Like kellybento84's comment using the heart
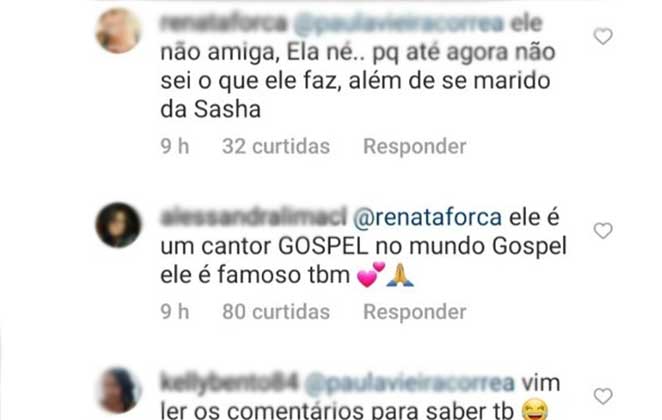Image resolution: width=662 pixels, height=420 pixels. (603, 396)
